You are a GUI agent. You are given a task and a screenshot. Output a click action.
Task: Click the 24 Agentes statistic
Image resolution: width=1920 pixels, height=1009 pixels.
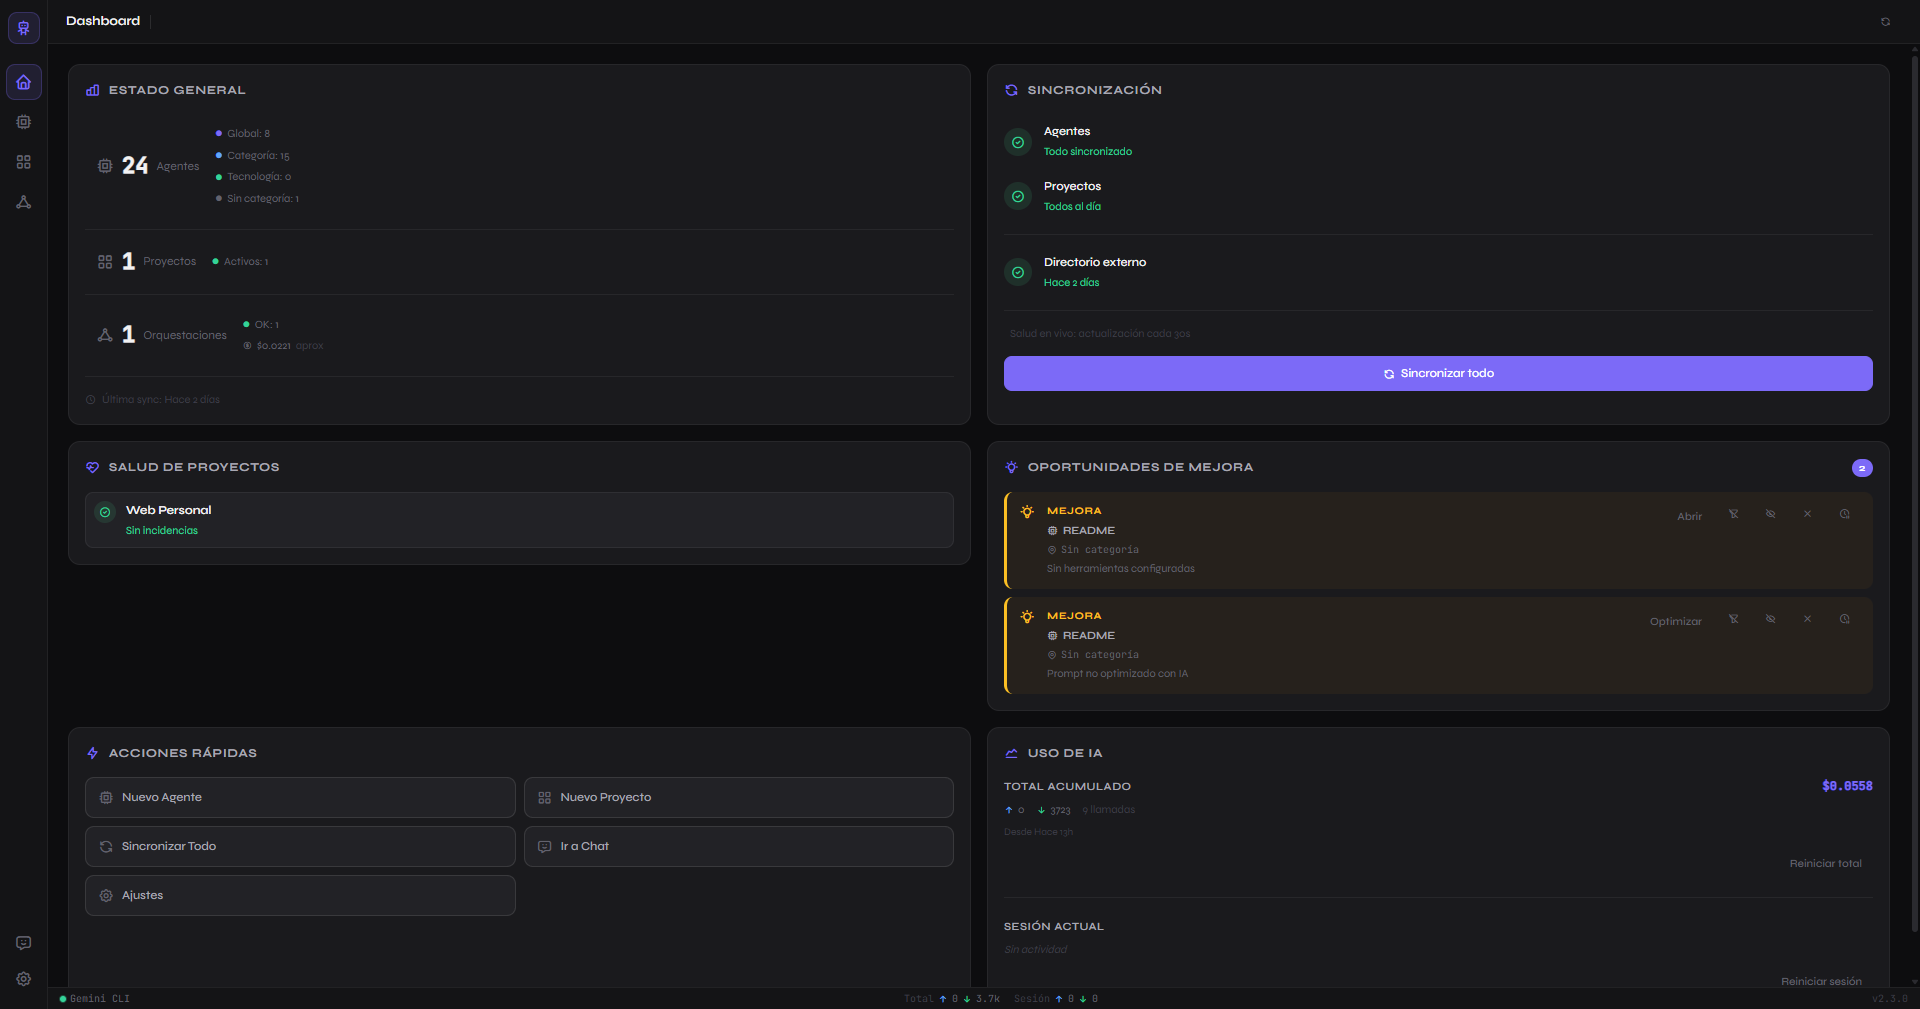tap(149, 166)
